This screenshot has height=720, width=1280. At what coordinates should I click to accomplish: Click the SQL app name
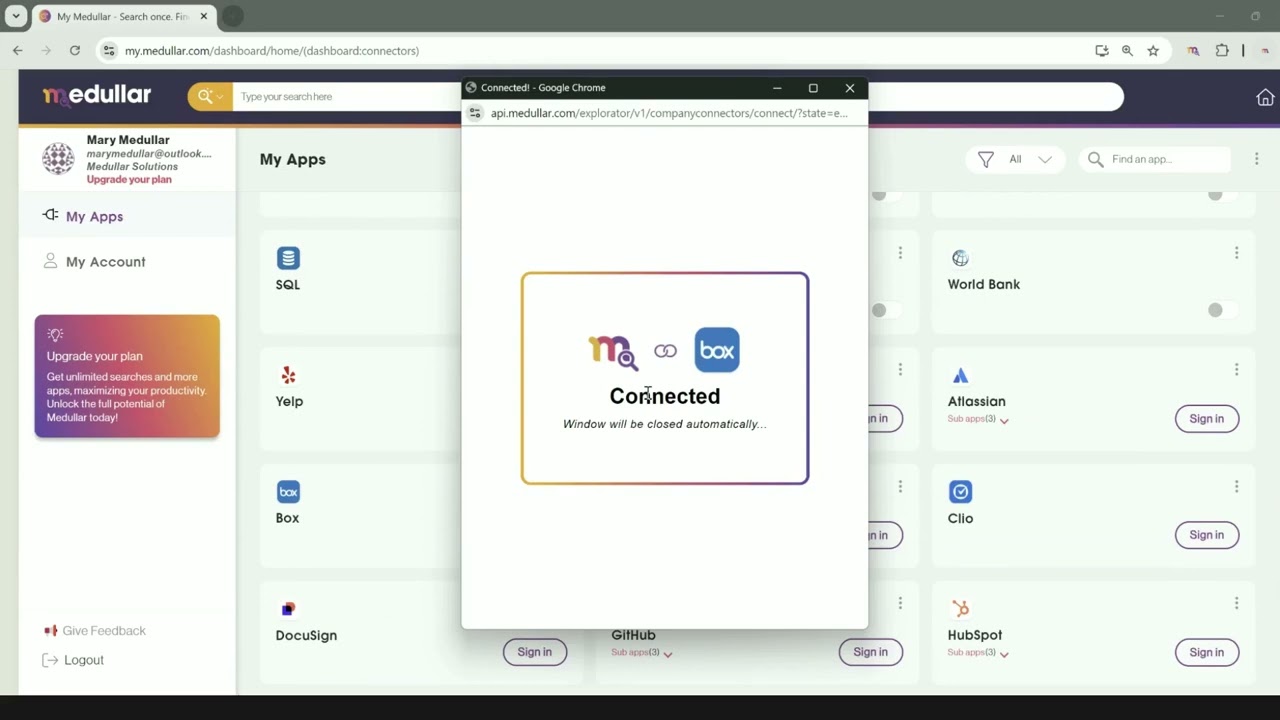(288, 285)
